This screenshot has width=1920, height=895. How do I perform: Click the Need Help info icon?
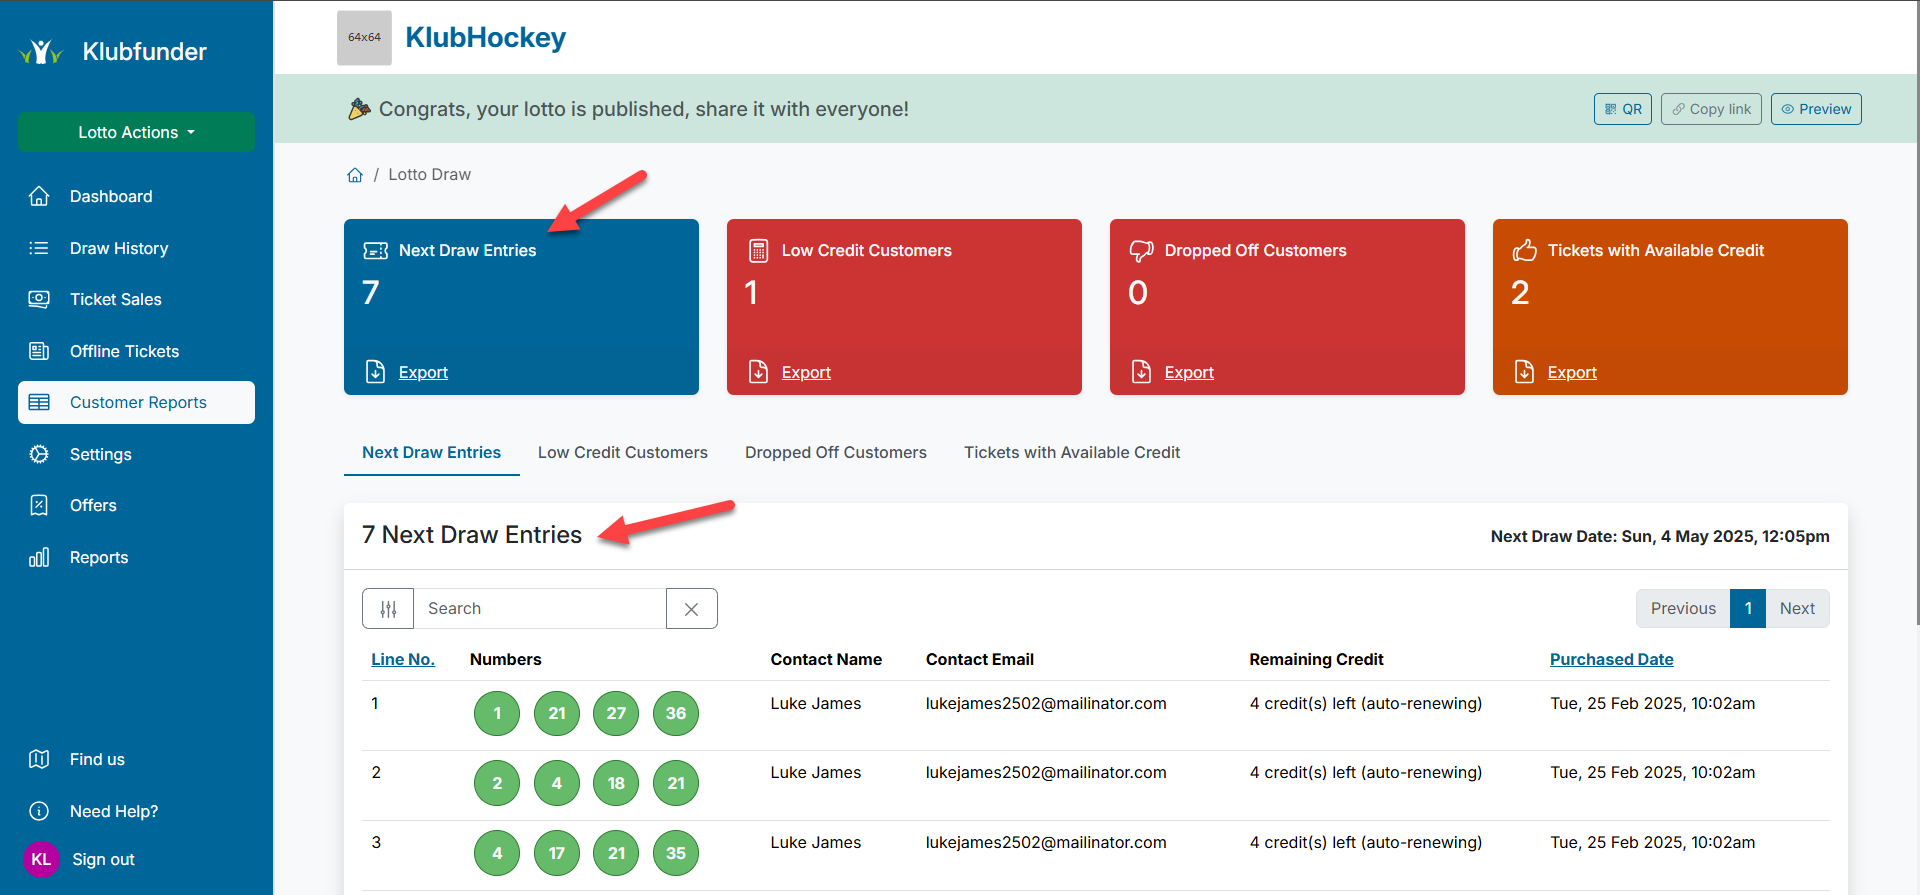point(39,811)
